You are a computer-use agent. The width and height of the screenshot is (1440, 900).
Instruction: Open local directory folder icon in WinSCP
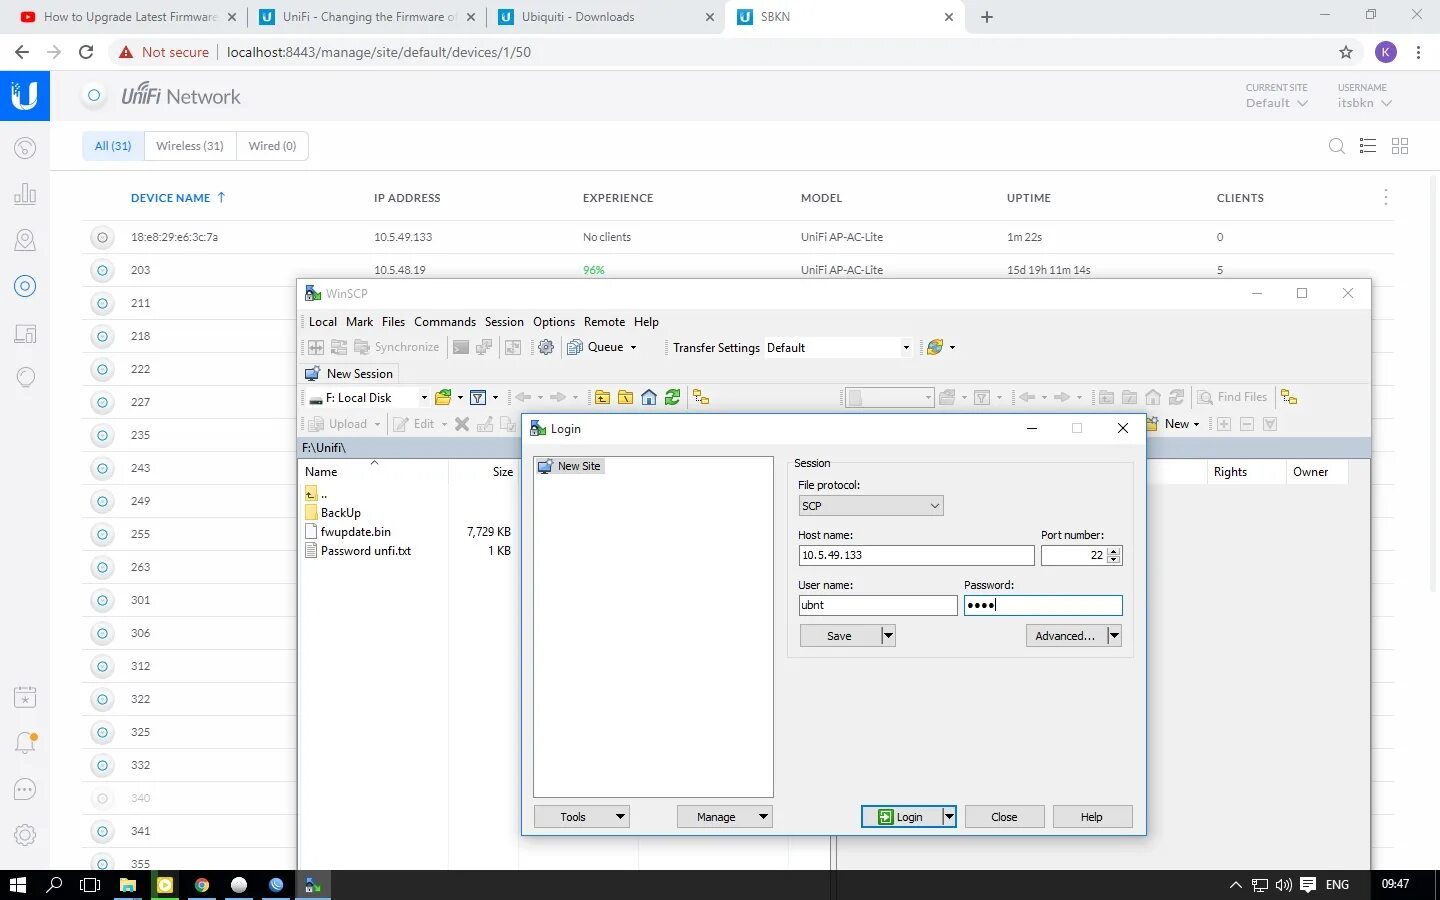click(443, 397)
